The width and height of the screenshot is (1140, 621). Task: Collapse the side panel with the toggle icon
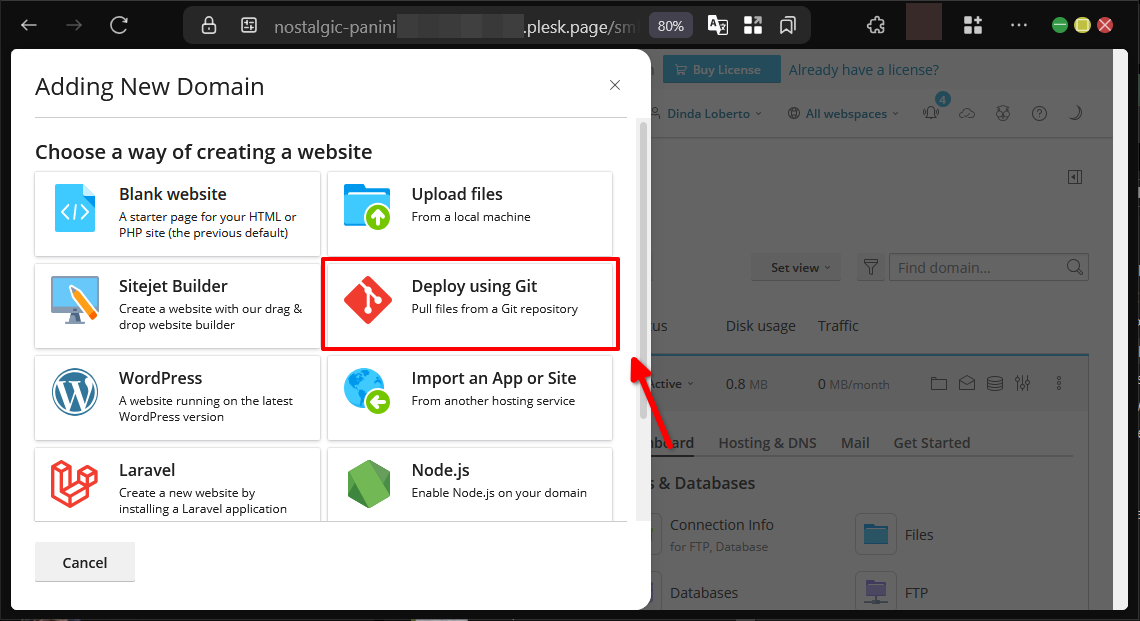(x=1075, y=177)
